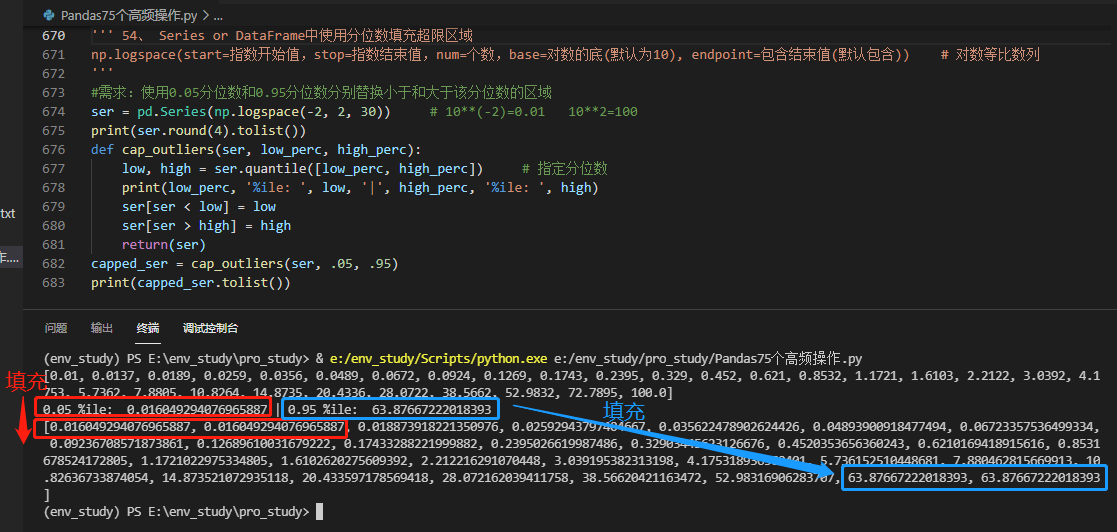Image resolution: width=1117 pixels, height=532 pixels.
Task: Click the 'return(ser)' statement
Action: 163,244
